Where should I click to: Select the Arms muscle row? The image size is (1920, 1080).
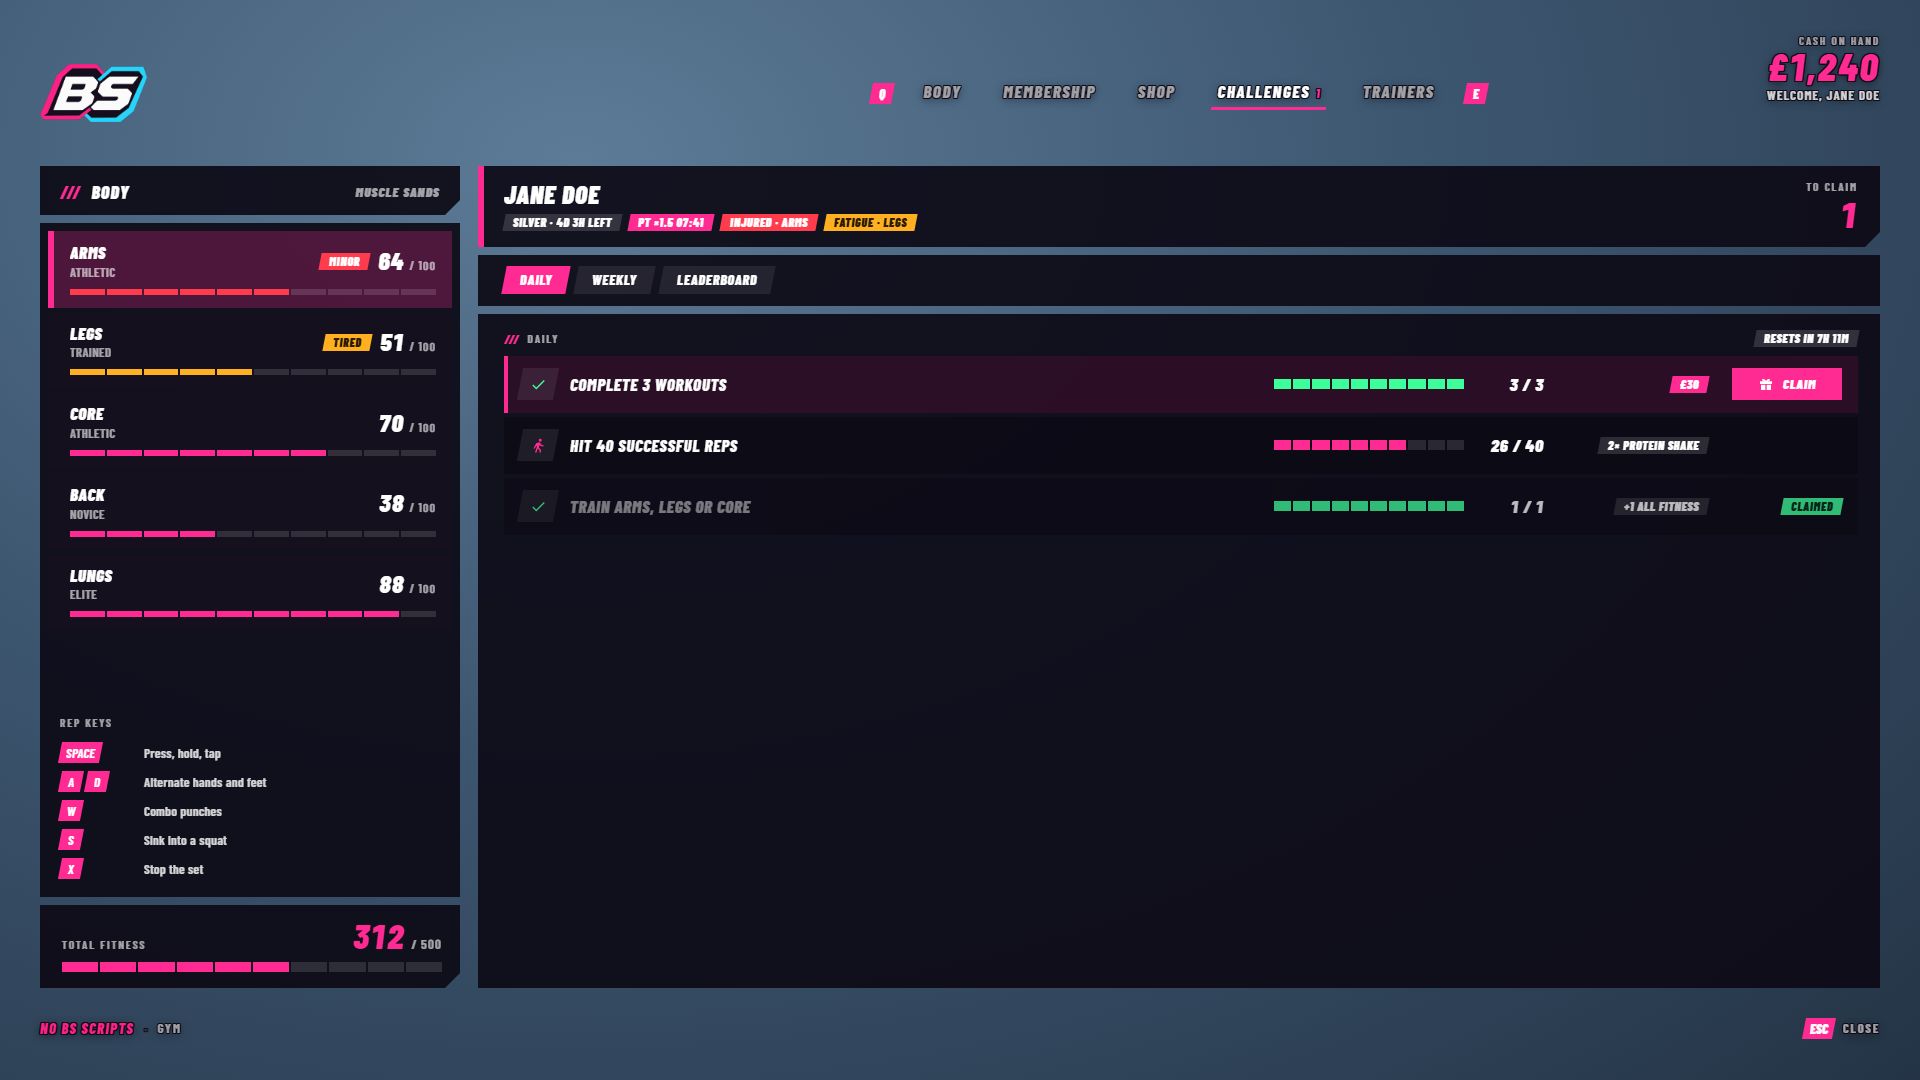click(250, 269)
